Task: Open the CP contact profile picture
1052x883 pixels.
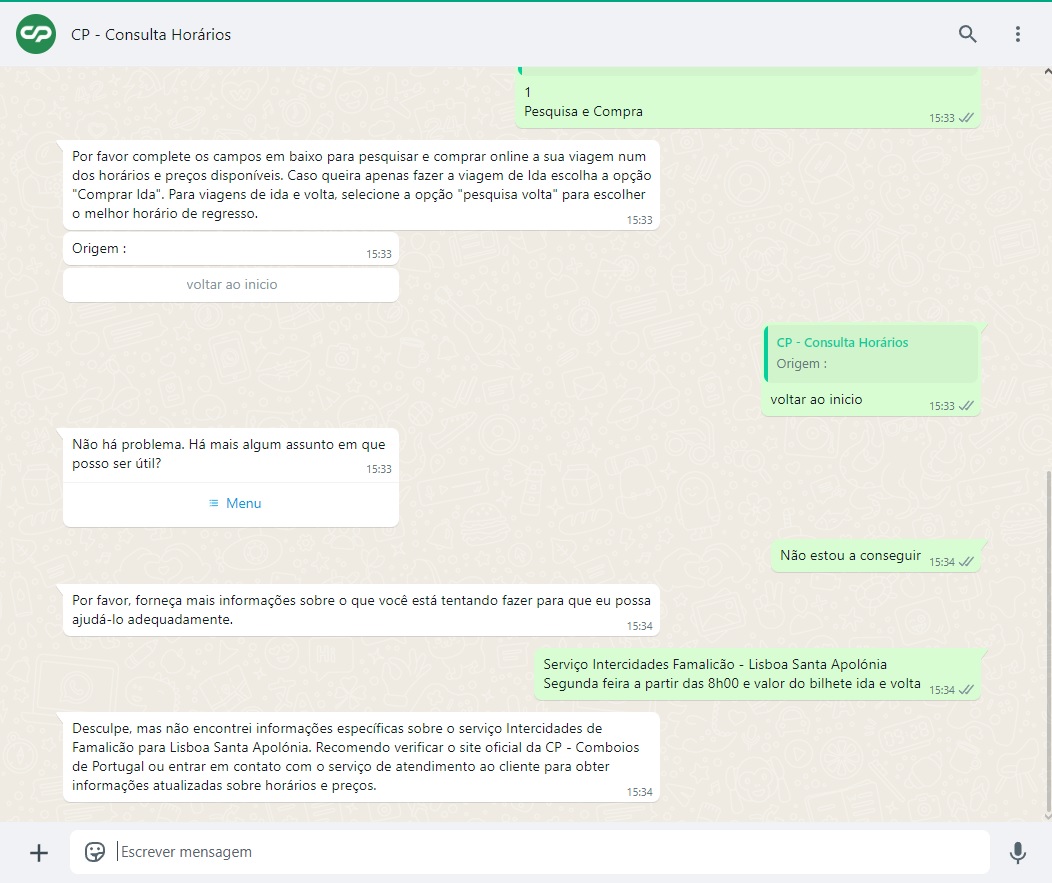Action: (x=36, y=34)
